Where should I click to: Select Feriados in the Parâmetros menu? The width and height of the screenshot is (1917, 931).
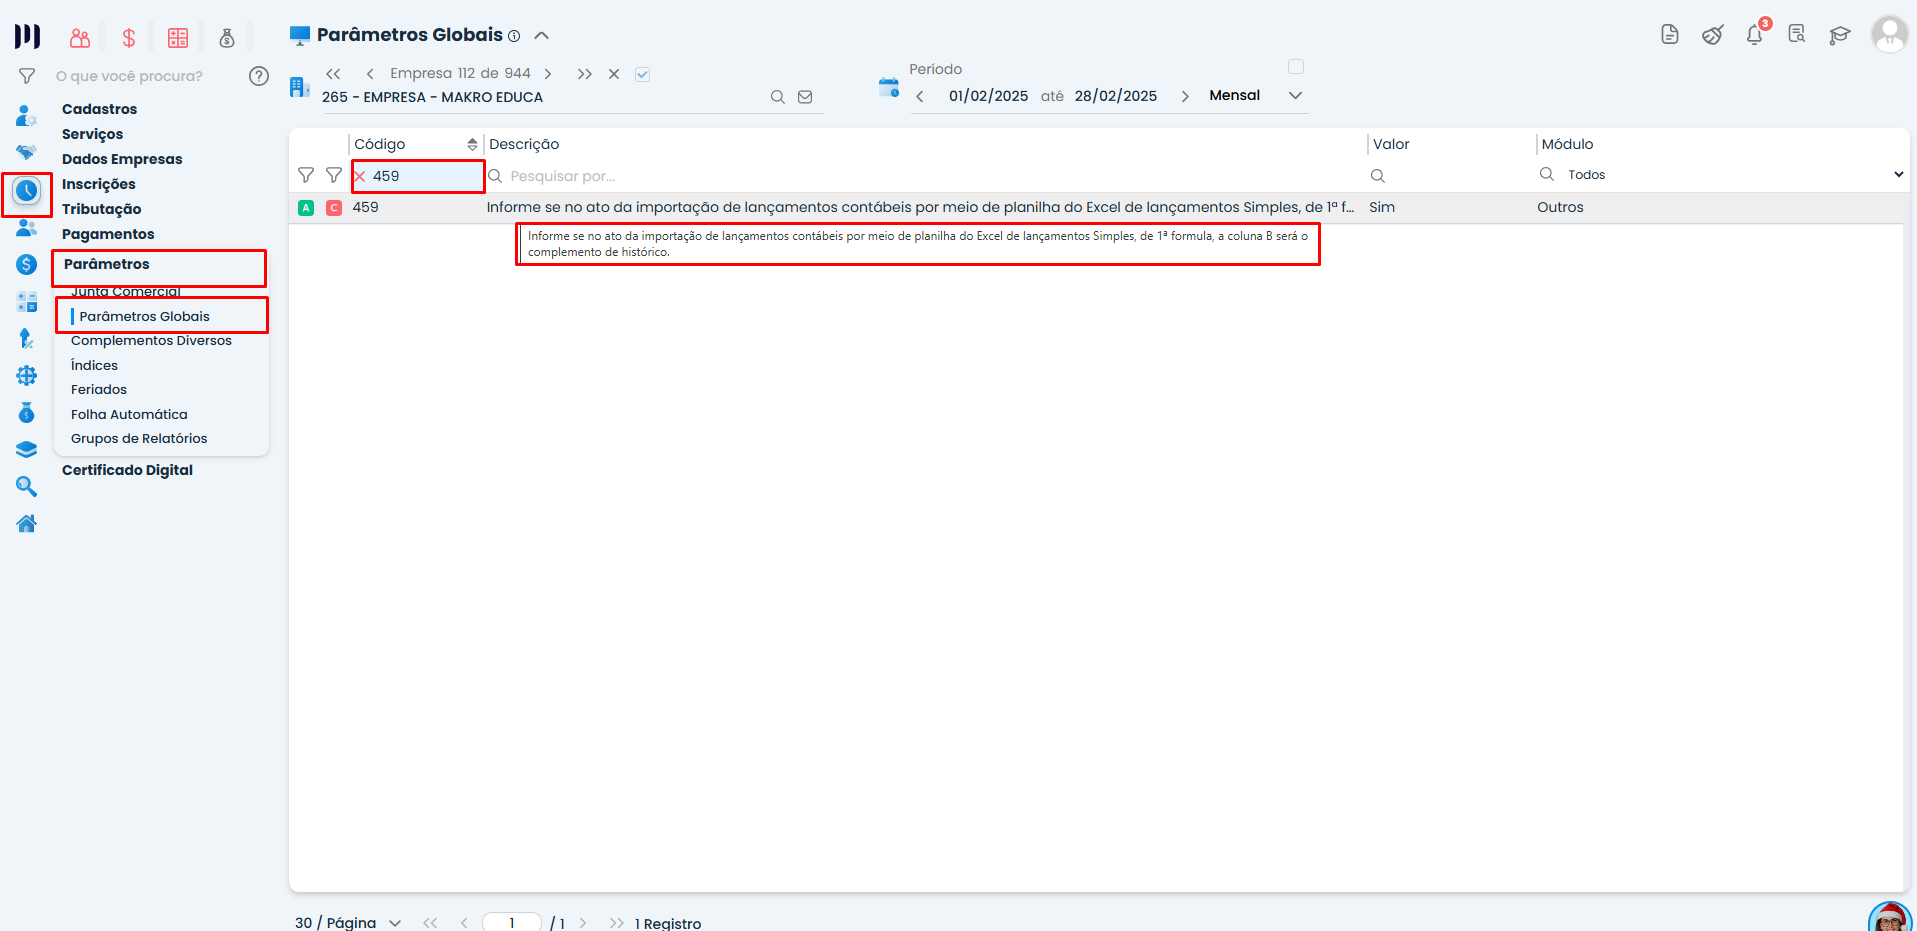[98, 389]
